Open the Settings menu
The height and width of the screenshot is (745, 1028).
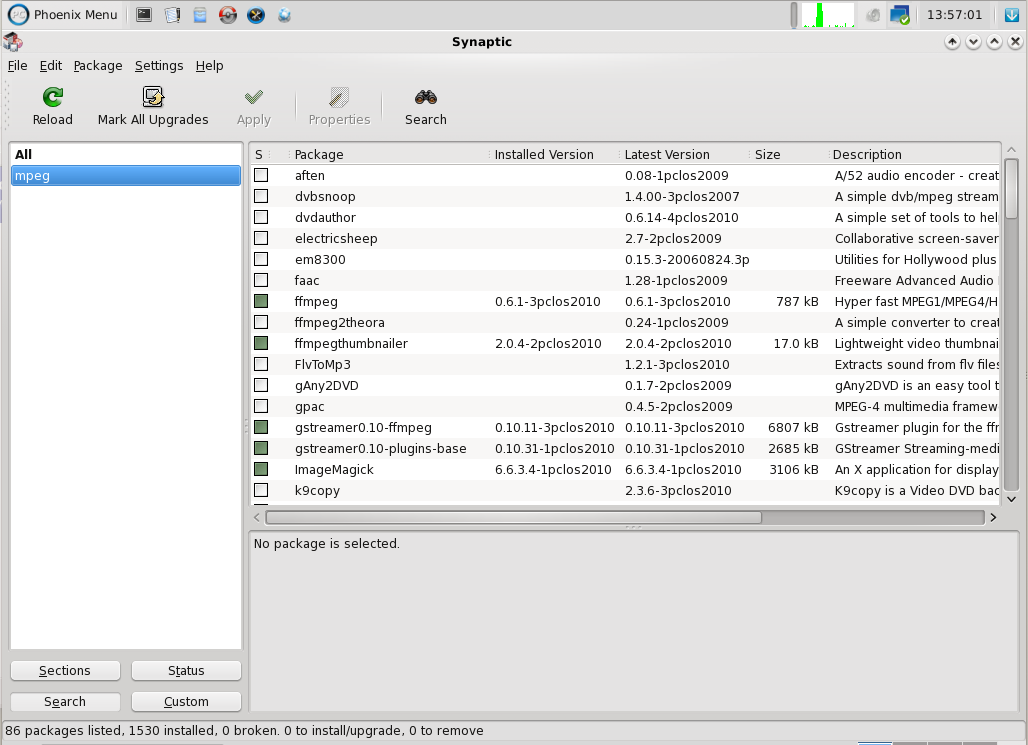pyautogui.click(x=159, y=66)
